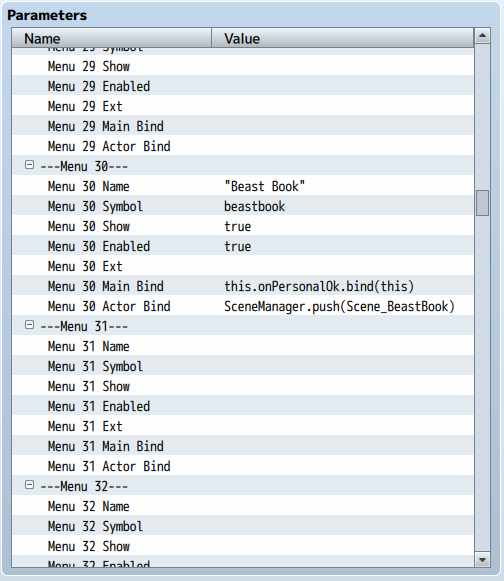The height and width of the screenshot is (581, 504).
Task: Select the Menu 31 Name row
Action: click(x=243, y=346)
